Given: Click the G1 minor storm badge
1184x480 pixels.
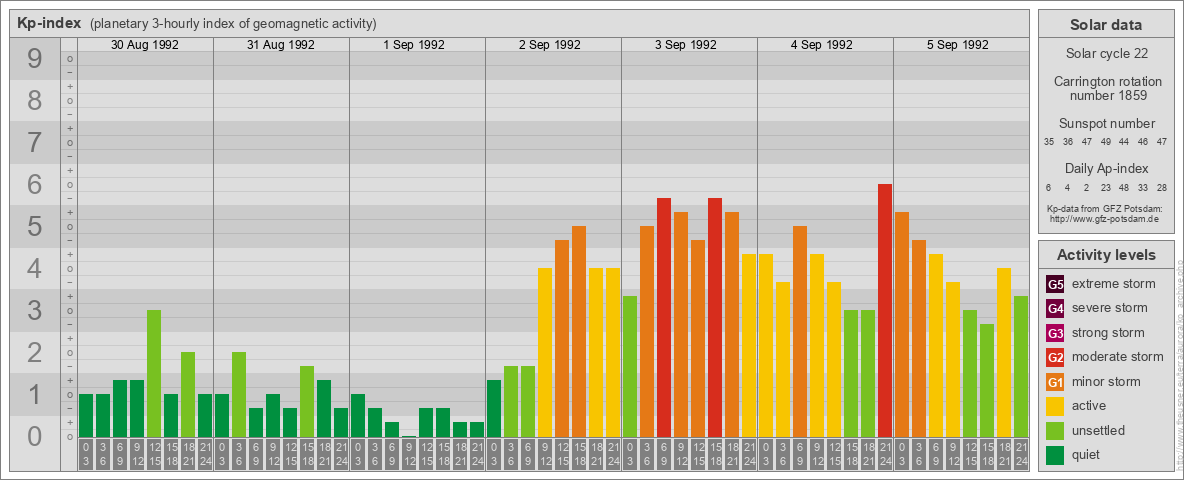Looking at the screenshot, I should point(1055,382).
